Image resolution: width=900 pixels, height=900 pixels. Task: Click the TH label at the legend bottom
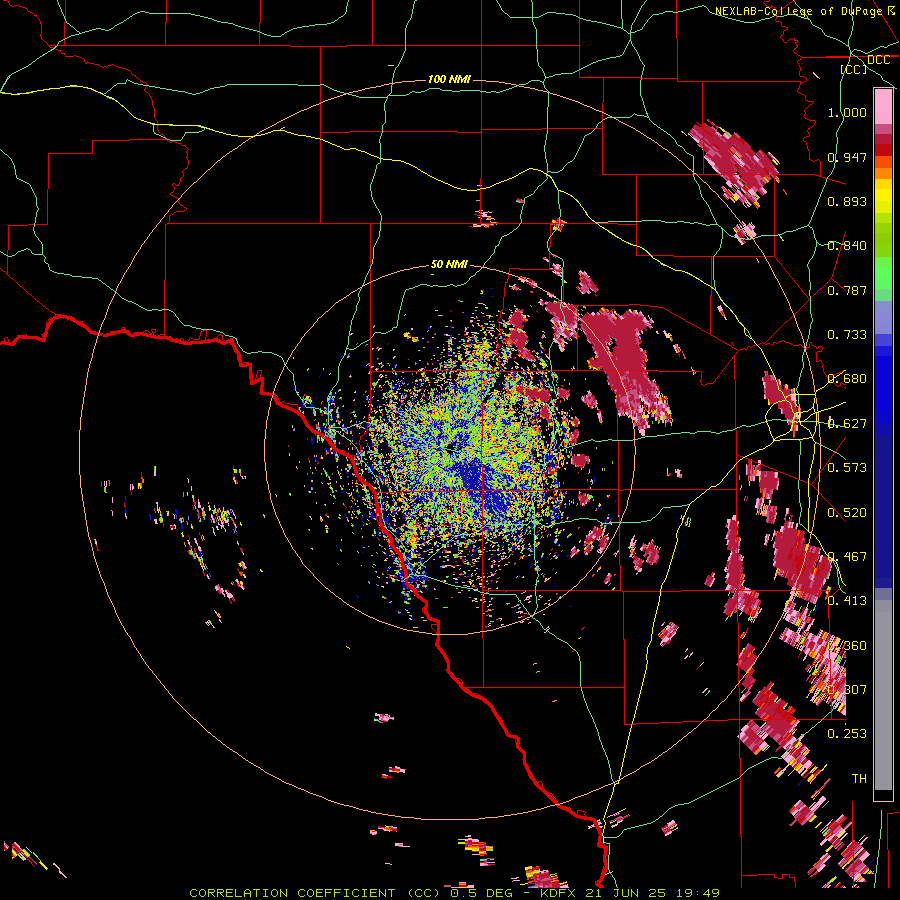[x=859, y=779]
